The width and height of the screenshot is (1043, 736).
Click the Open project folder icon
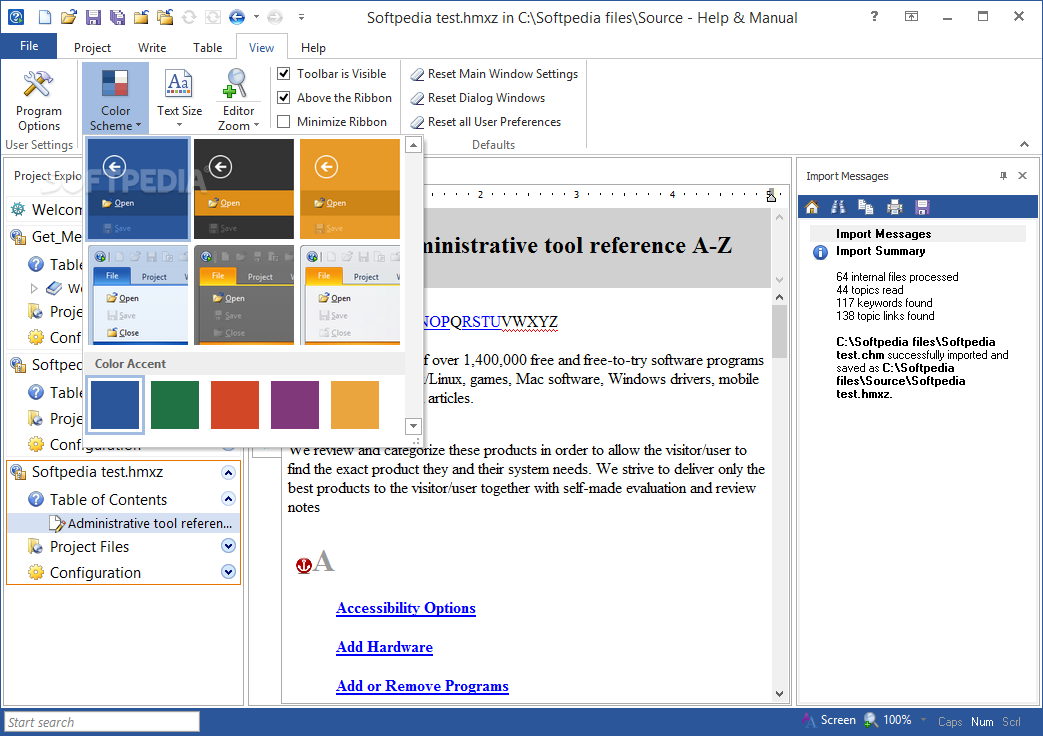point(69,17)
